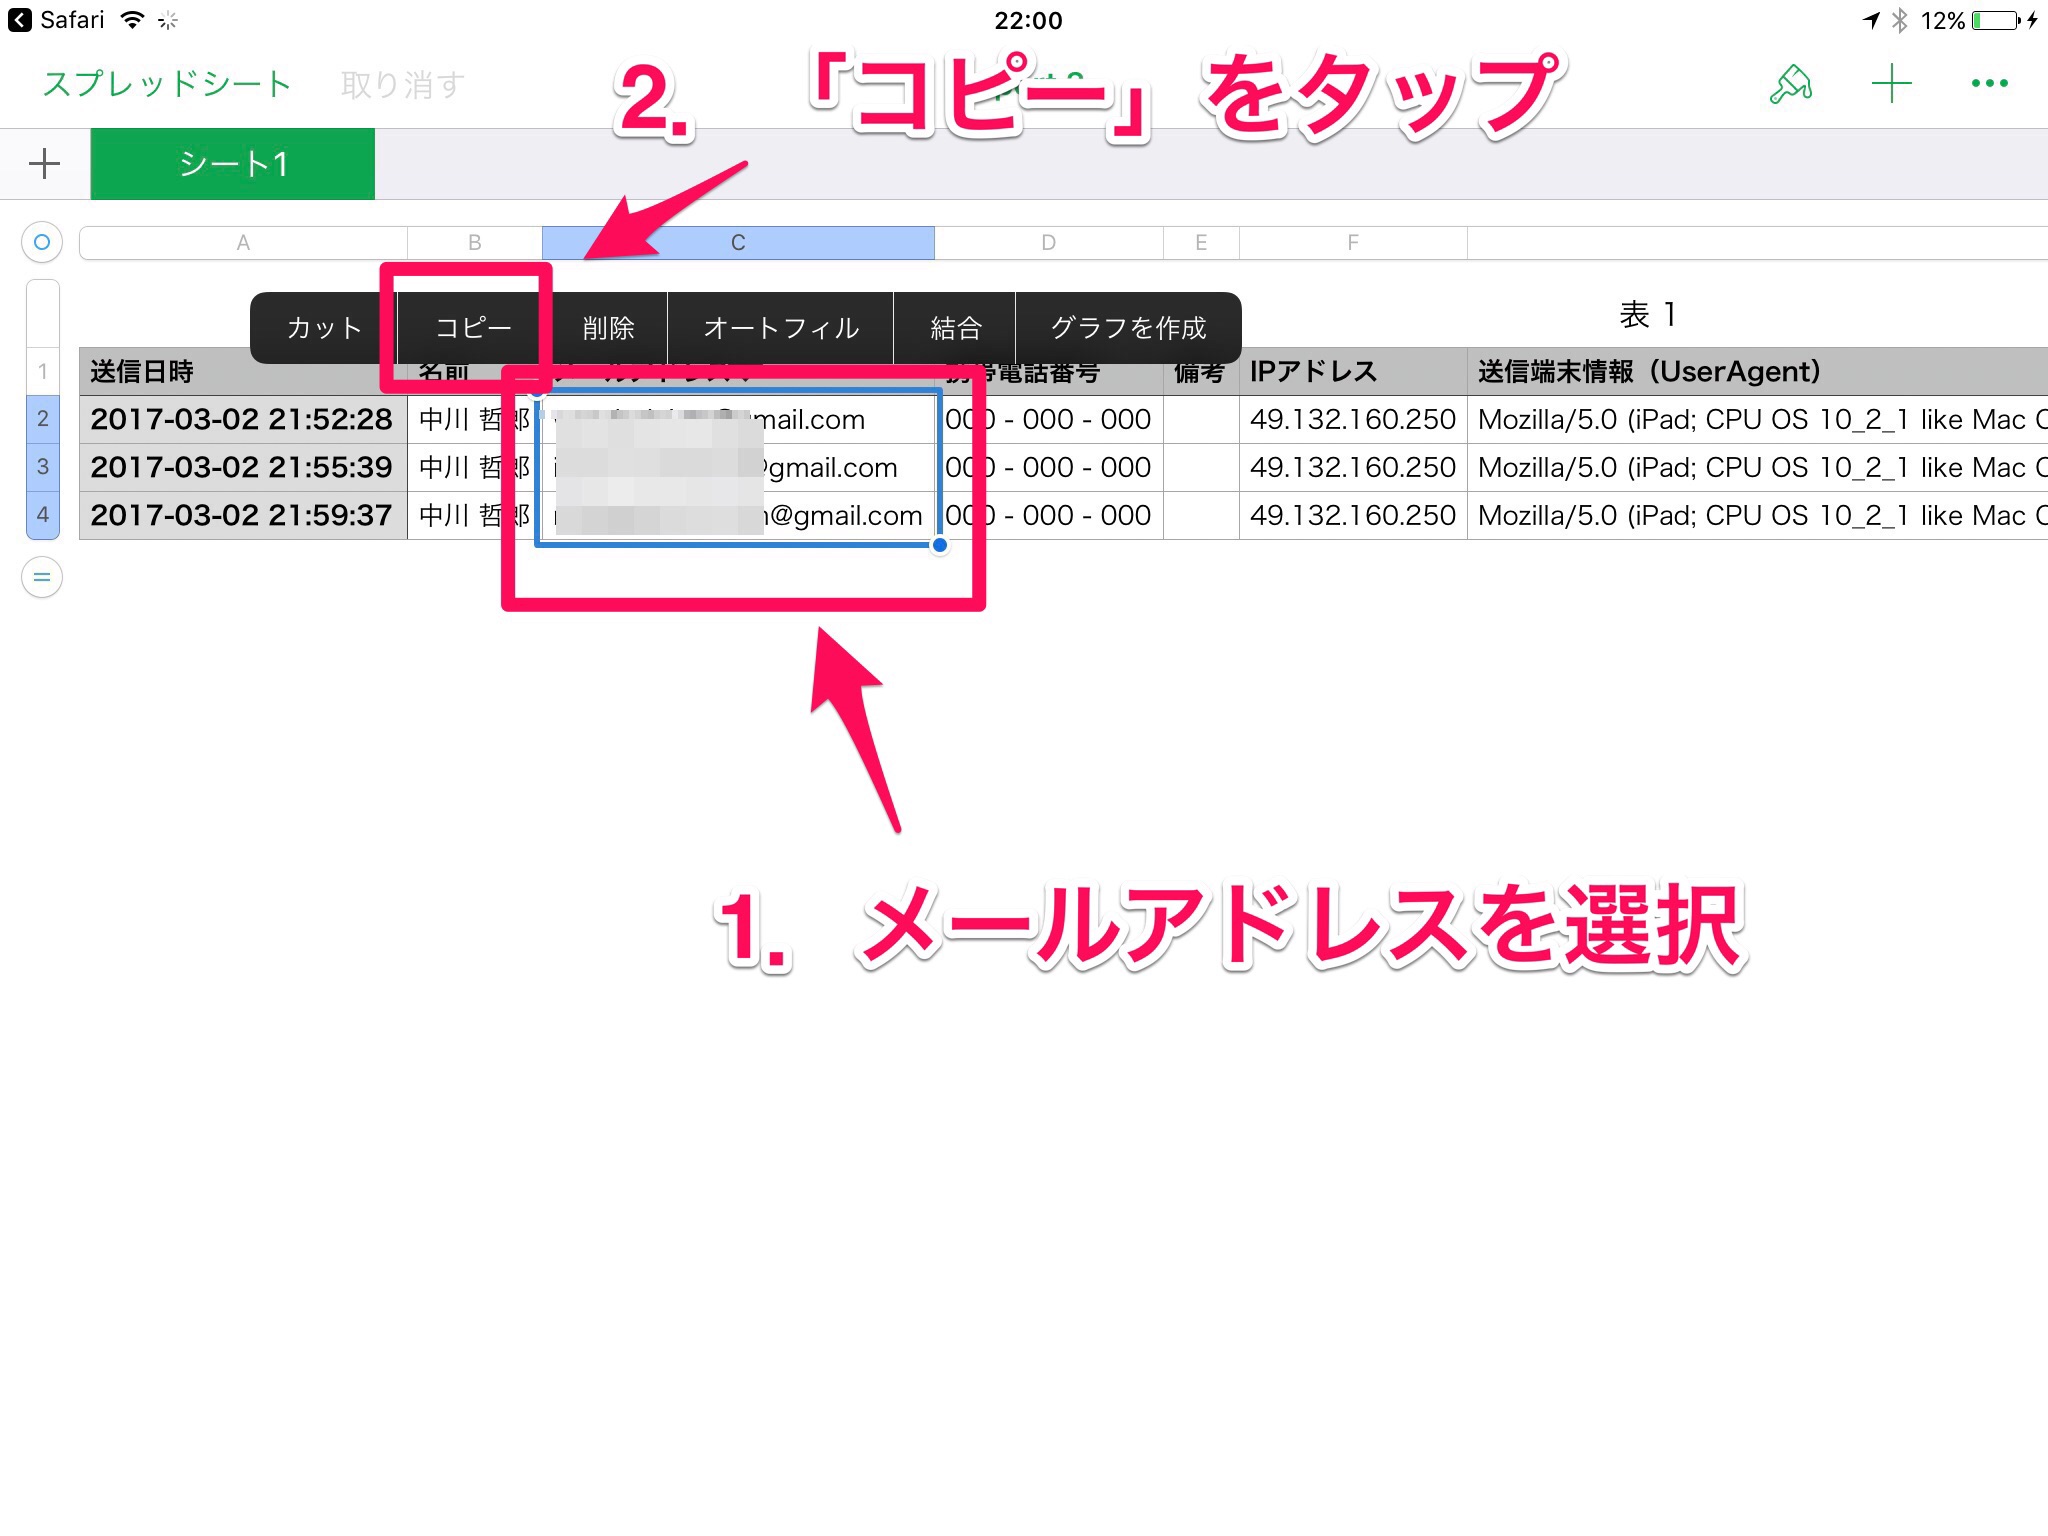Screen dimensions: 2048x1536
Task: Tap the equals formula button below rows
Action: click(x=42, y=577)
